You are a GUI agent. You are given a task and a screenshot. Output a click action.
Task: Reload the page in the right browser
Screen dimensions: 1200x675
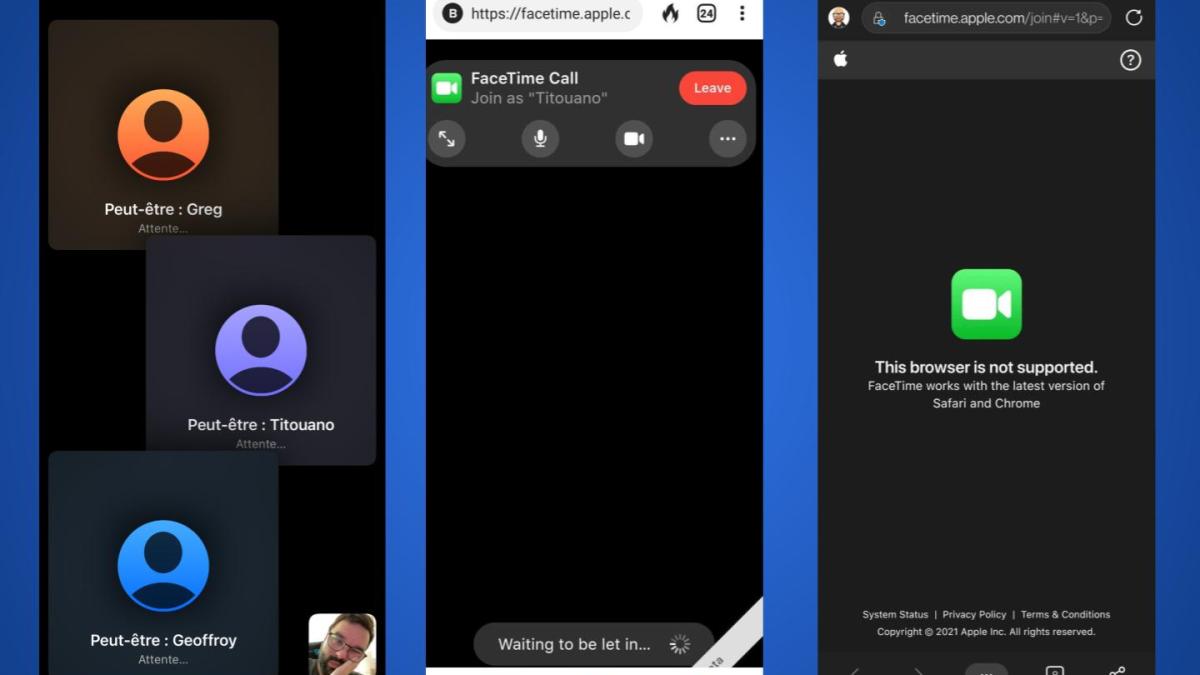pos(1133,18)
